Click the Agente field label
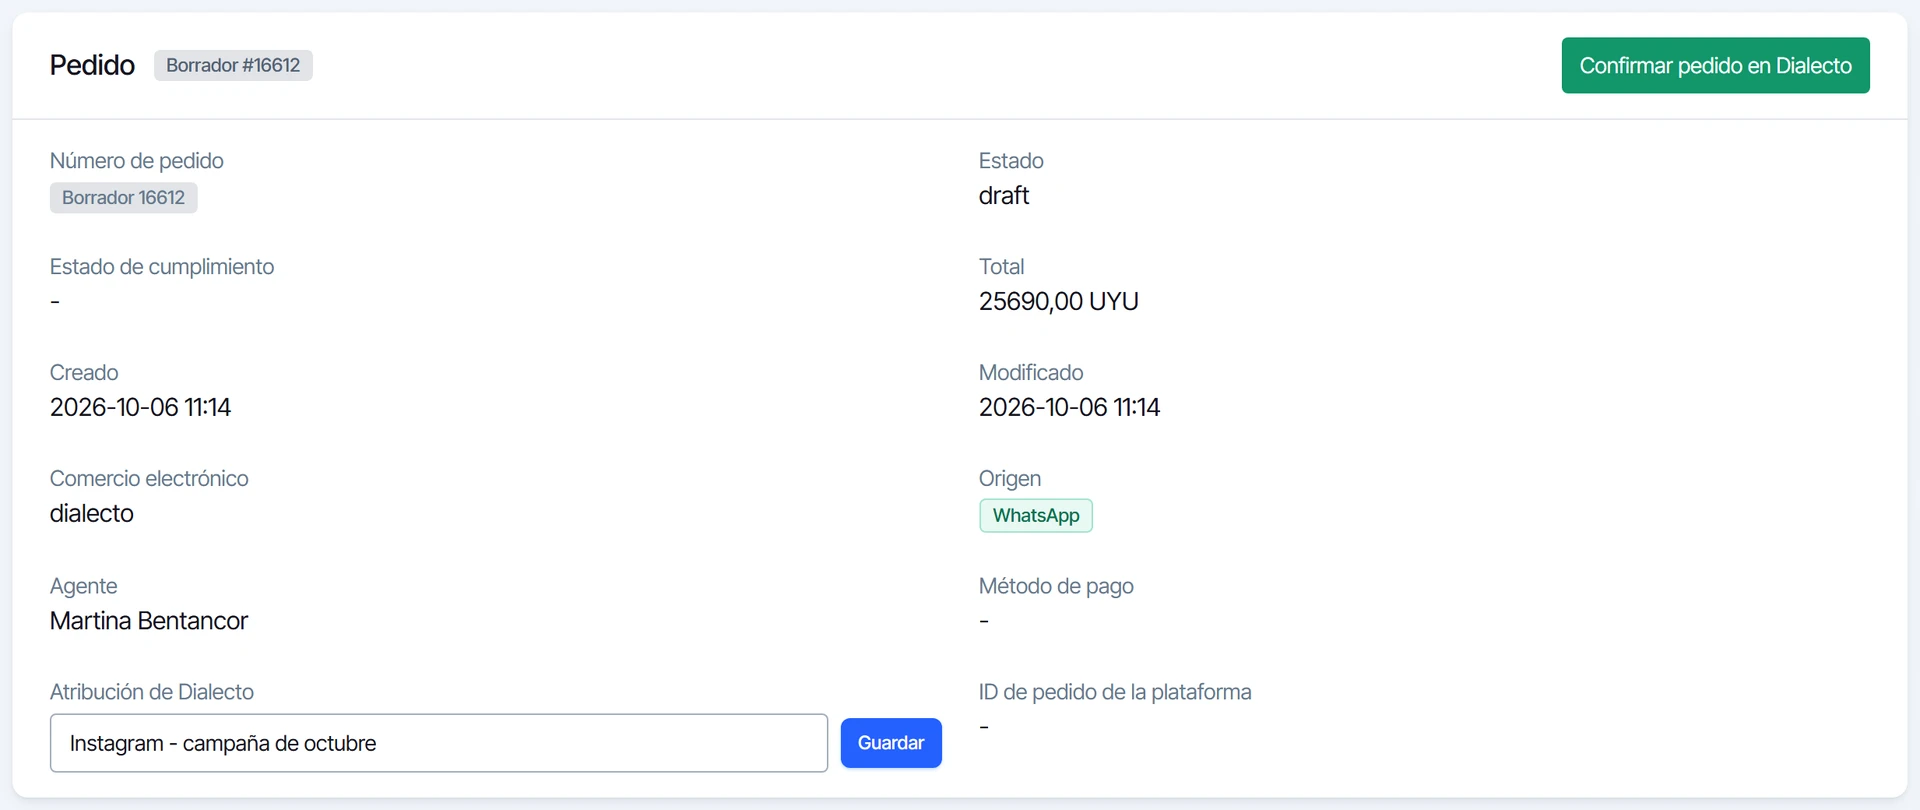Image resolution: width=1920 pixels, height=810 pixels. pyautogui.click(x=84, y=586)
